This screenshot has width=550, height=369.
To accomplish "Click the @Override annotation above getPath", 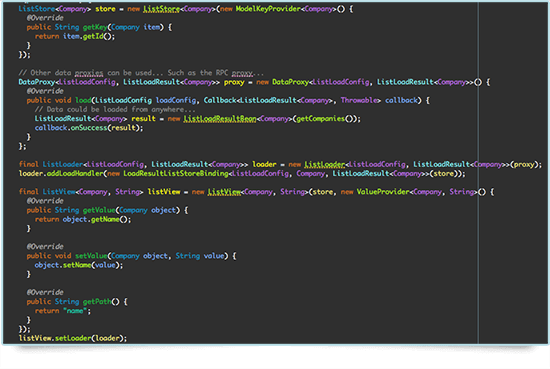I will 45,293.
